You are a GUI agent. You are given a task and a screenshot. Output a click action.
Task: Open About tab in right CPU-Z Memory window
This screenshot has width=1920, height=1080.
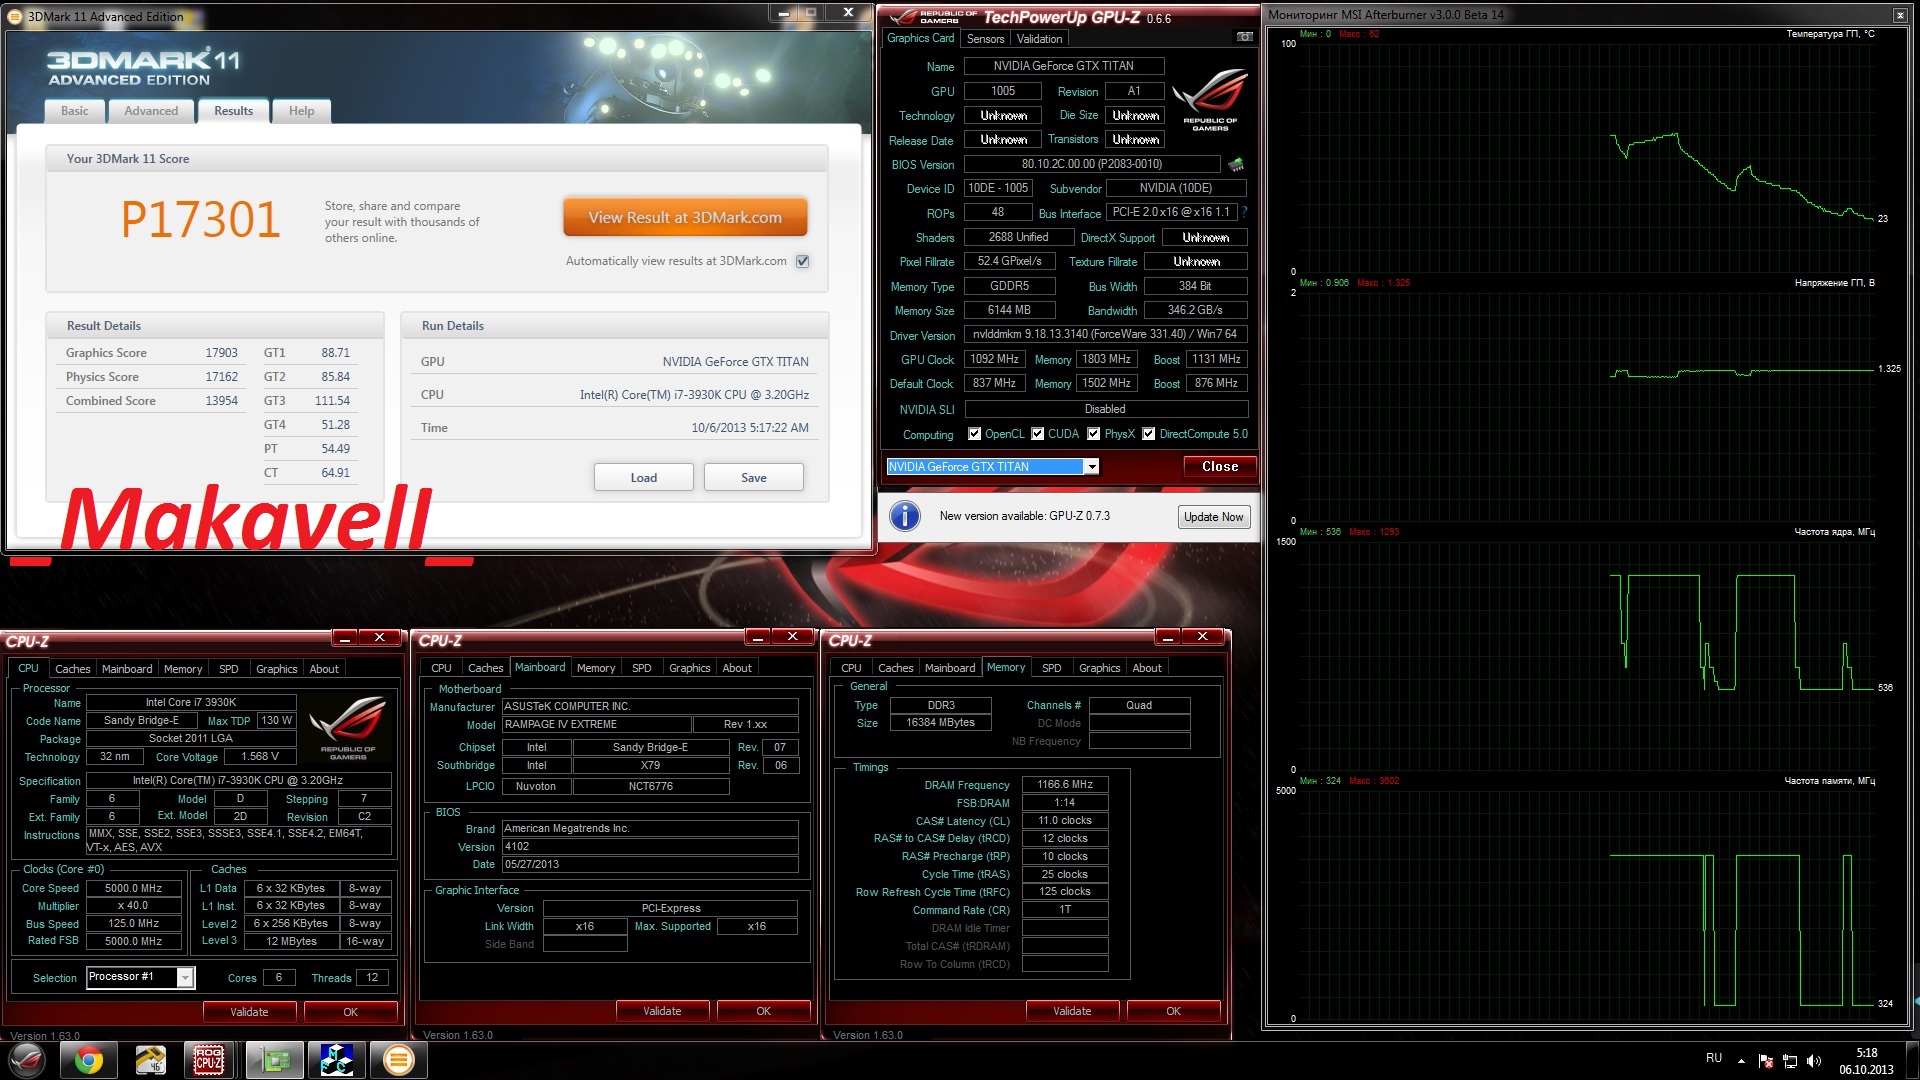1147,668
